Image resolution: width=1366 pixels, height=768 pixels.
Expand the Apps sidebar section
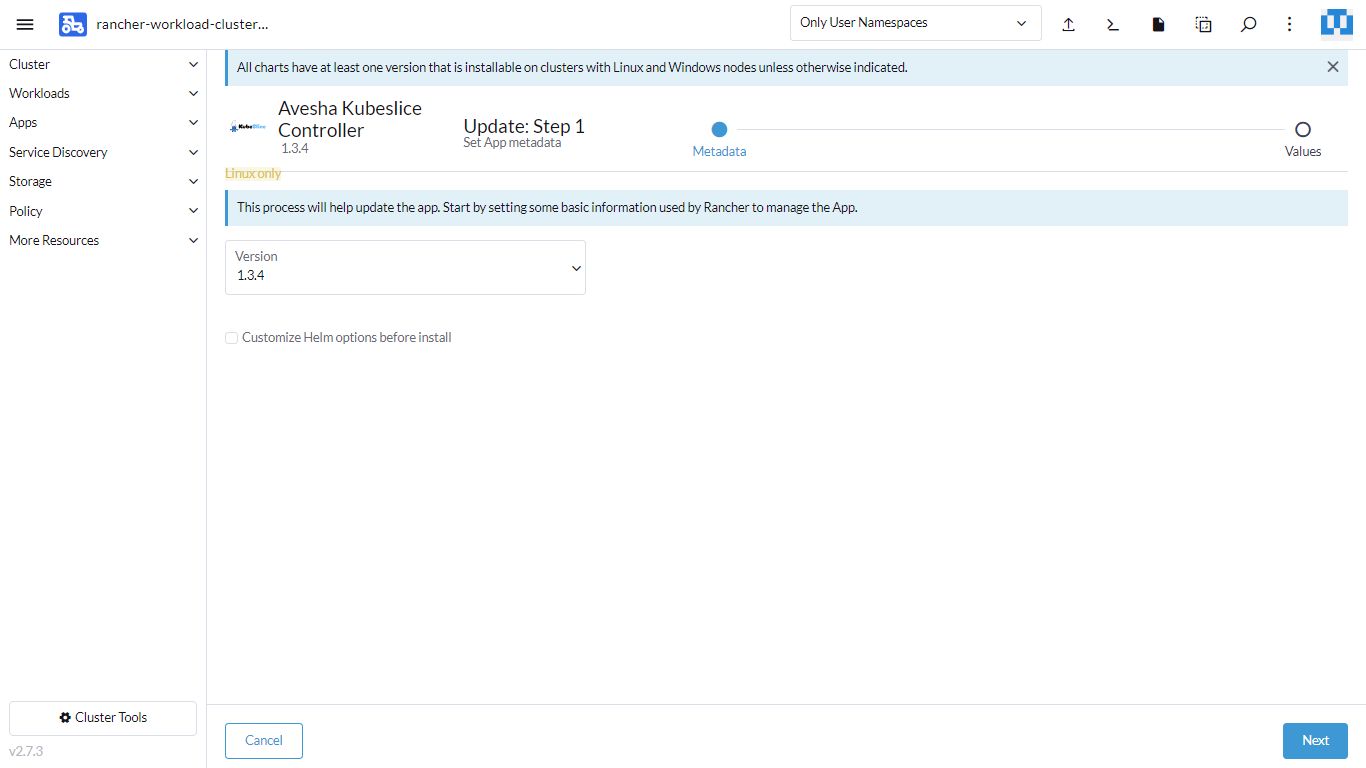[x=103, y=123]
